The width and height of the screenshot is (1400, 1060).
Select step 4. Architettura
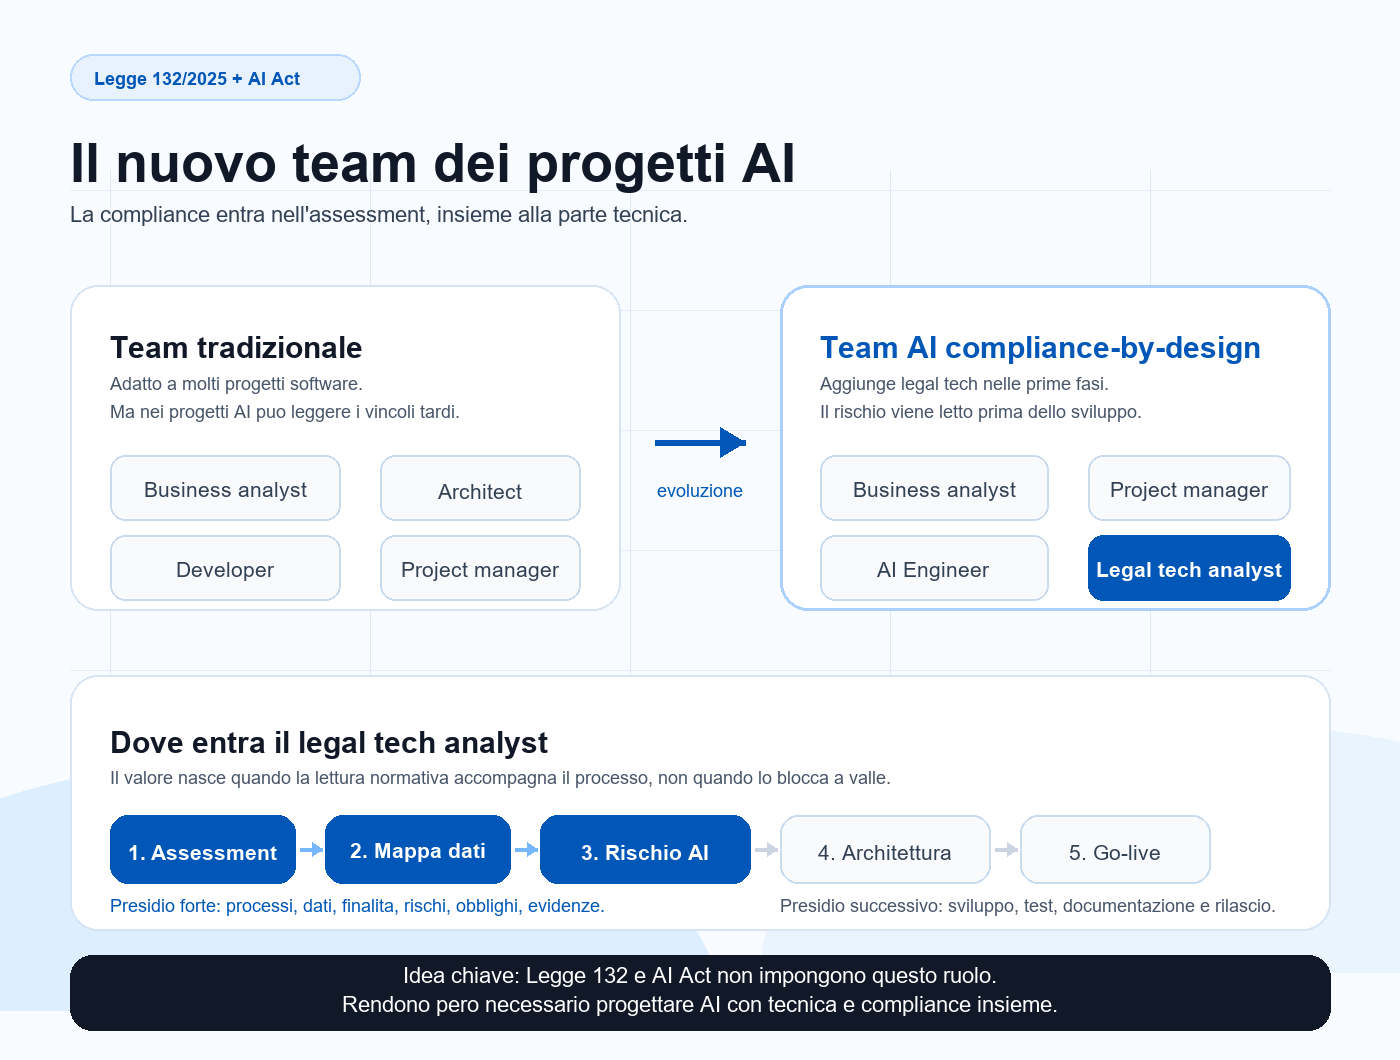(x=885, y=850)
